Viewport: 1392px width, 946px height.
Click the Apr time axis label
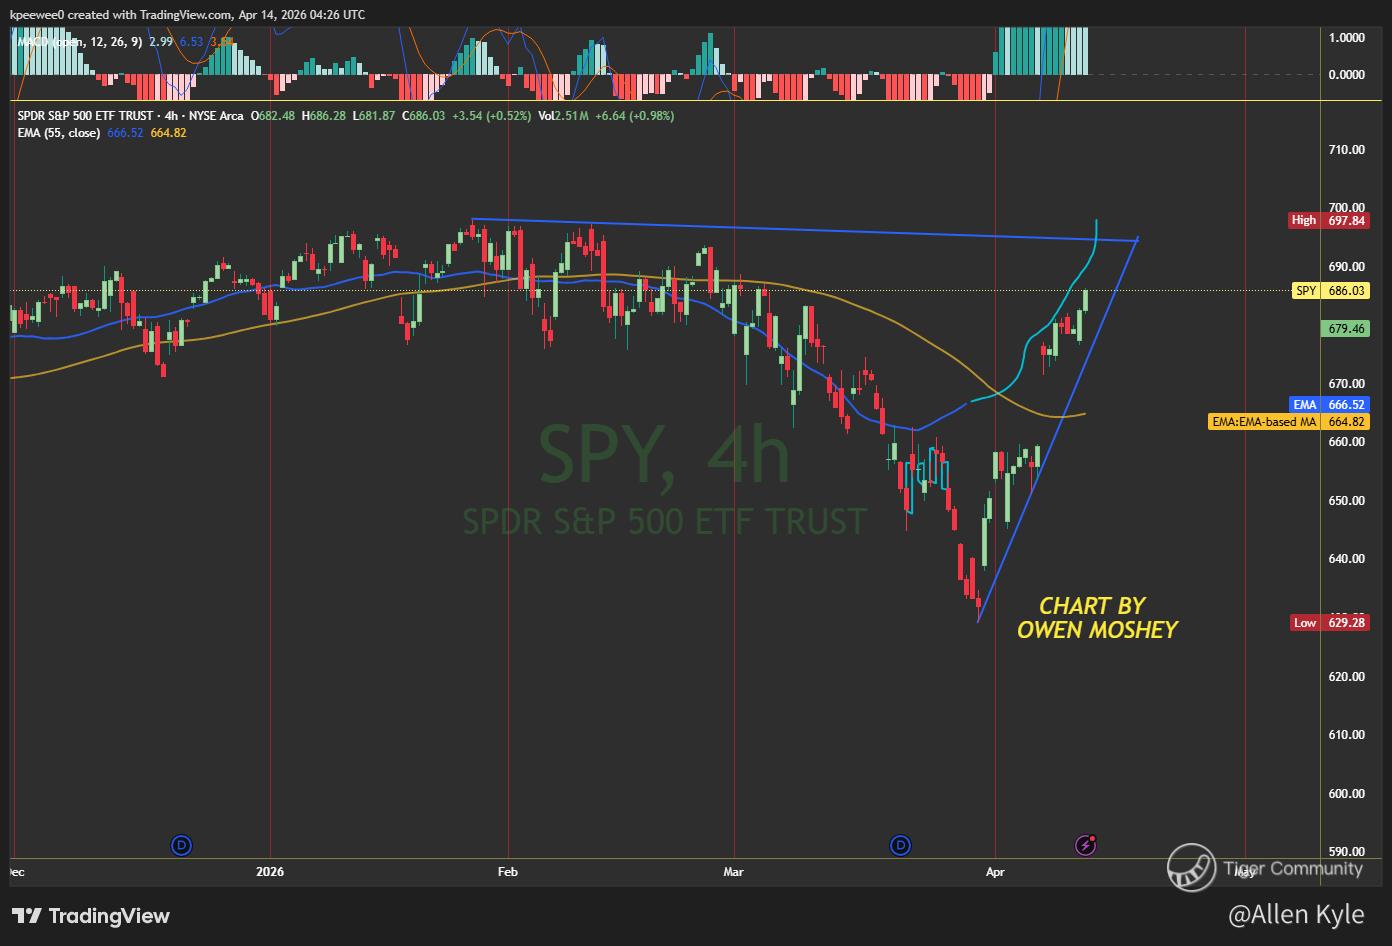pos(995,872)
